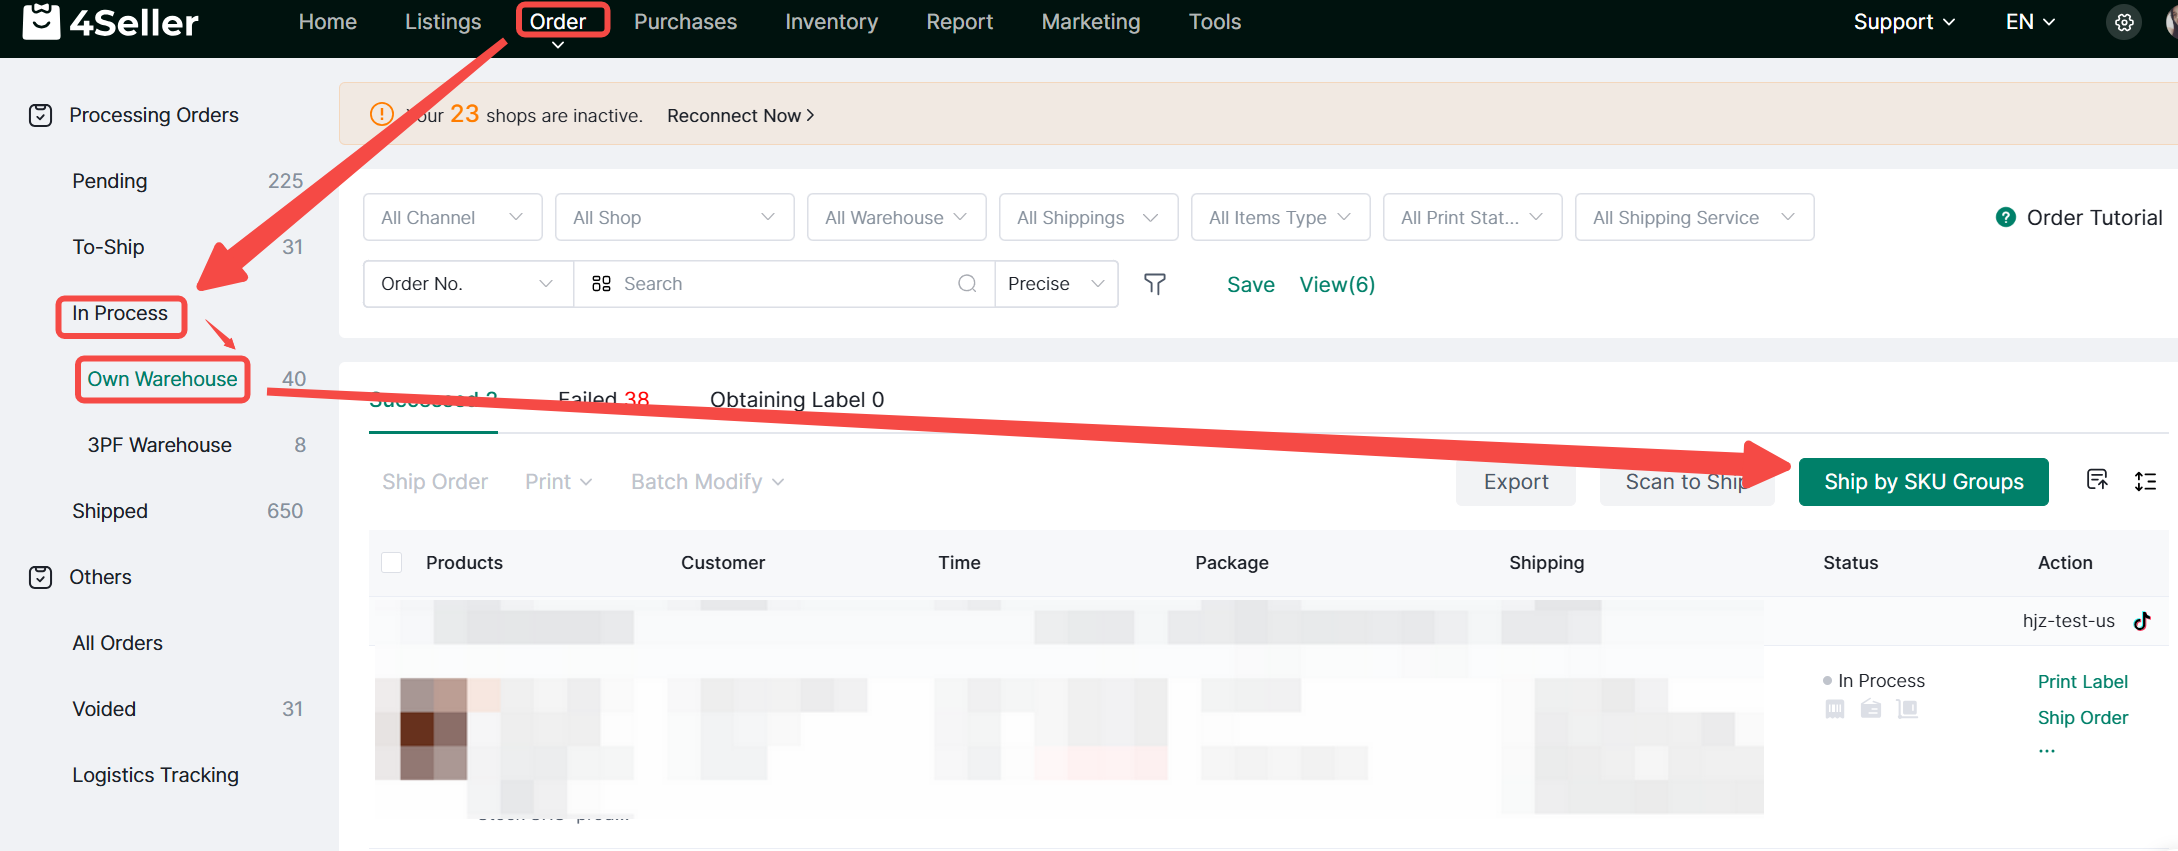This screenshot has height=851, width=2178.
Task: Tick the select-all checkbox in table header
Action: click(x=392, y=563)
